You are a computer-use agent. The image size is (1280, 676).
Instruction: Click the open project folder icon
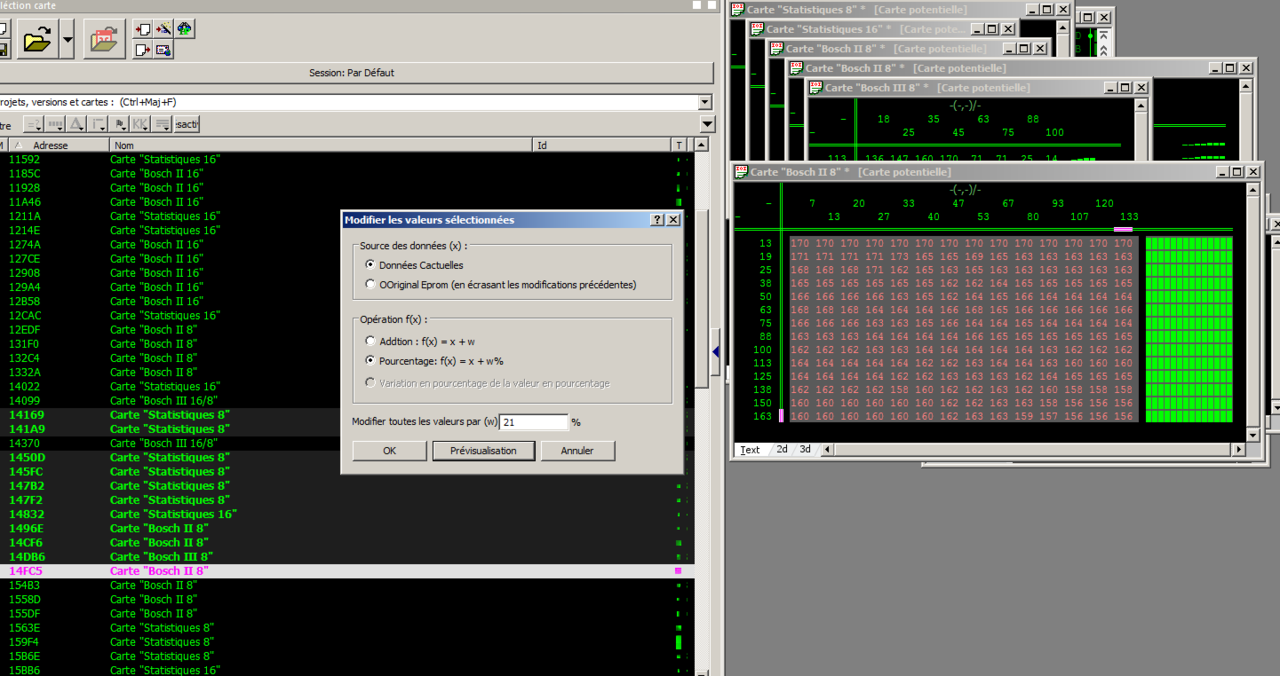pos(36,41)
